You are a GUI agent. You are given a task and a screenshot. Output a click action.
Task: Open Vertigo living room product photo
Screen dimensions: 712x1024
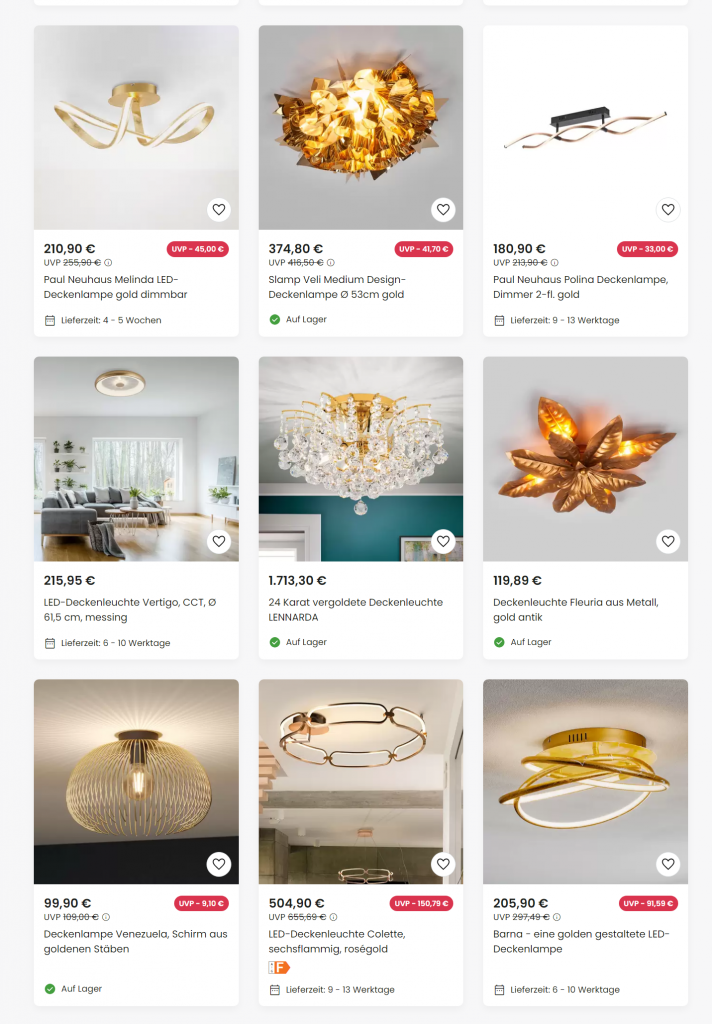point(136,458)
